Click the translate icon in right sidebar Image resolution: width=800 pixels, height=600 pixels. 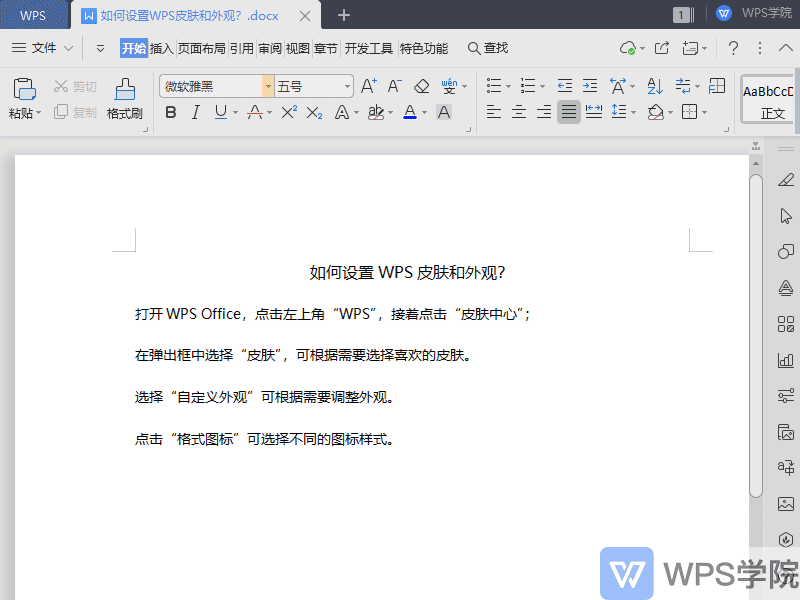pos(786,467)
